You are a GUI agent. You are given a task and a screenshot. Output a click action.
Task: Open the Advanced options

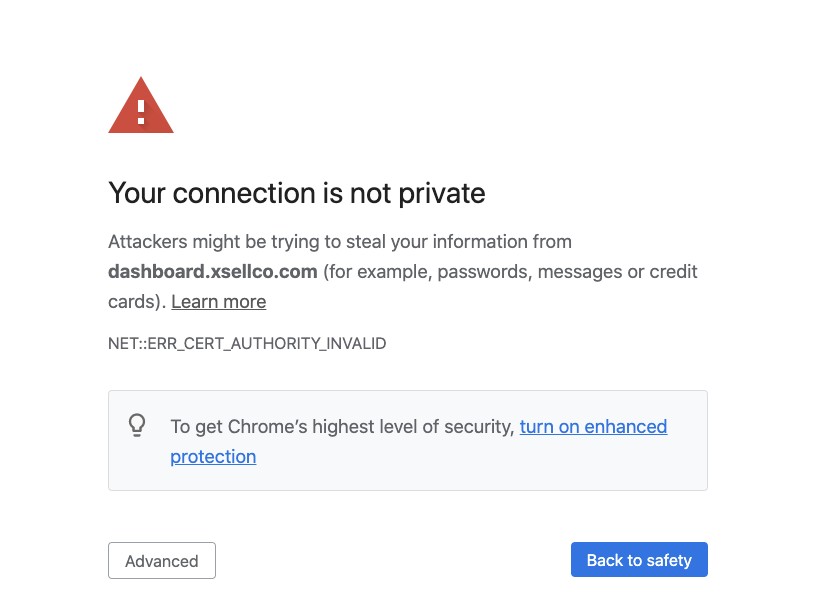(x=162, y=561)
